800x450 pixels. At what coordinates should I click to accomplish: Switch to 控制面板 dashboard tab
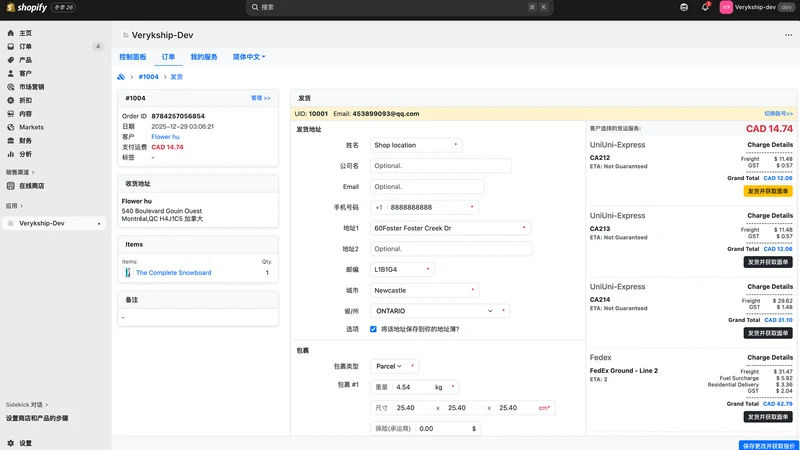[x=133, y=57]
